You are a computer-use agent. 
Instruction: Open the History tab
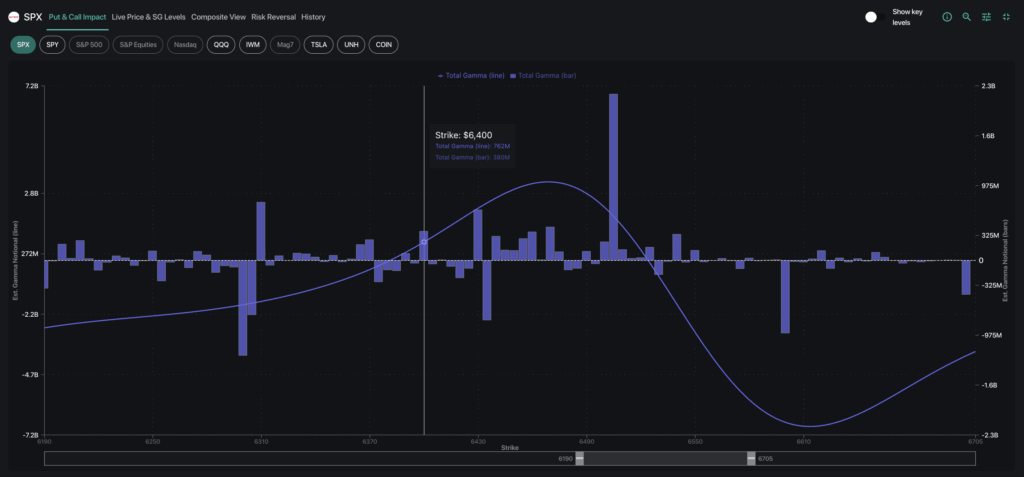click(313, 17)
